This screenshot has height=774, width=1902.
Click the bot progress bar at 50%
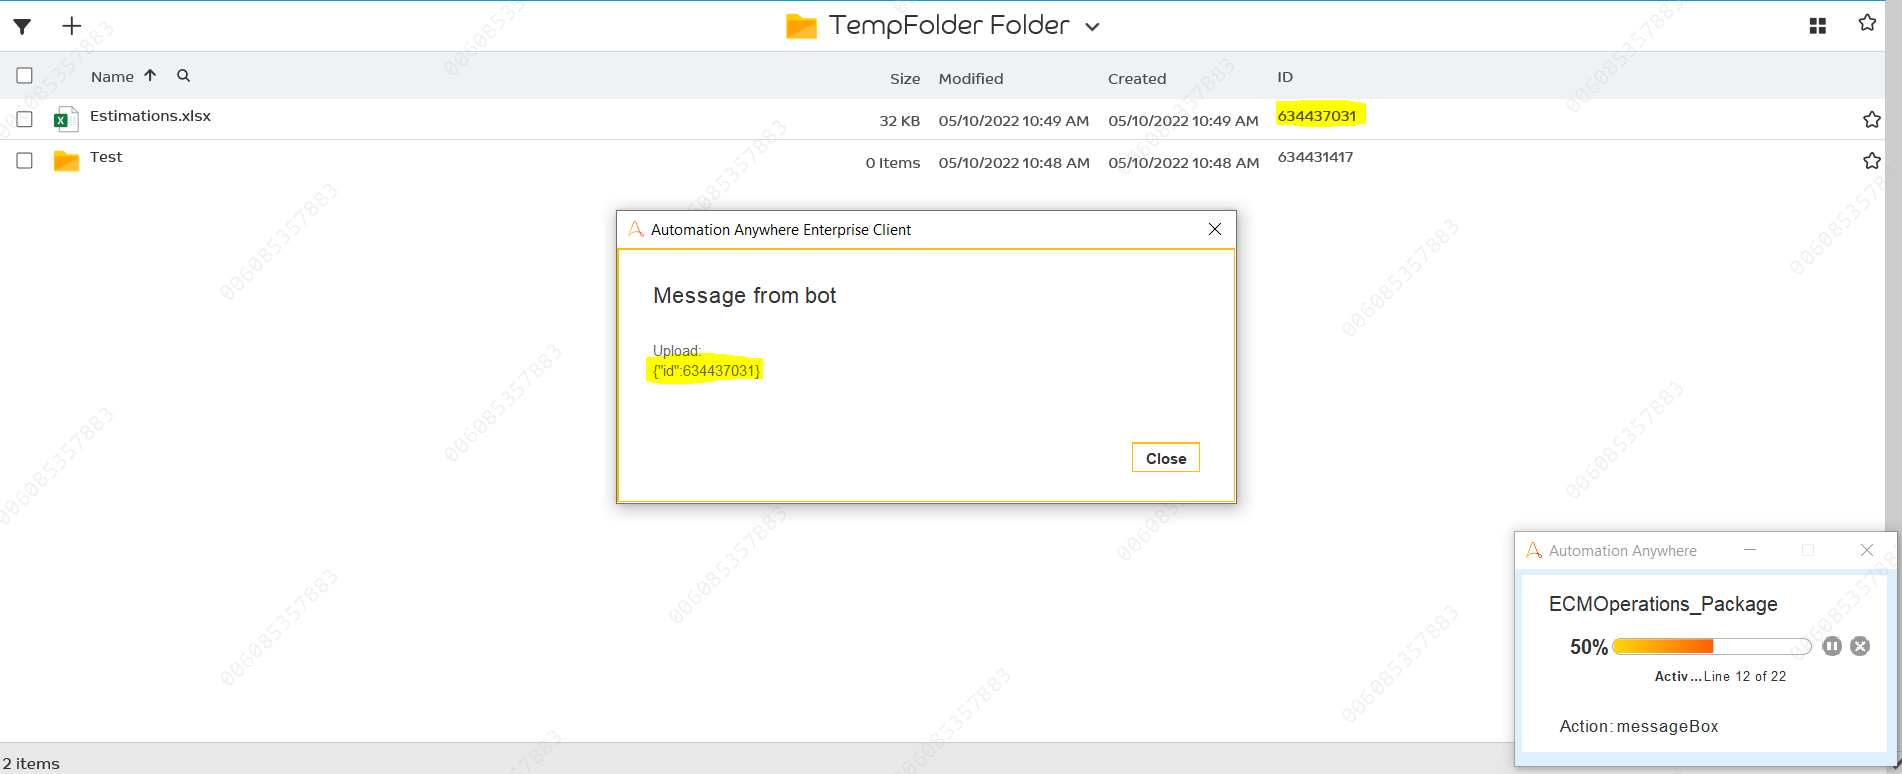pos(1712,646)
